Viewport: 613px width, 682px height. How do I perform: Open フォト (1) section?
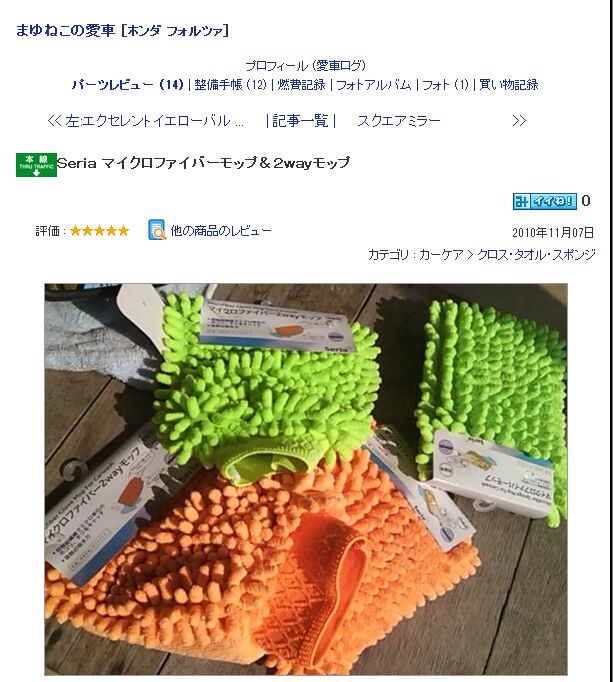[x=446, y=84]
